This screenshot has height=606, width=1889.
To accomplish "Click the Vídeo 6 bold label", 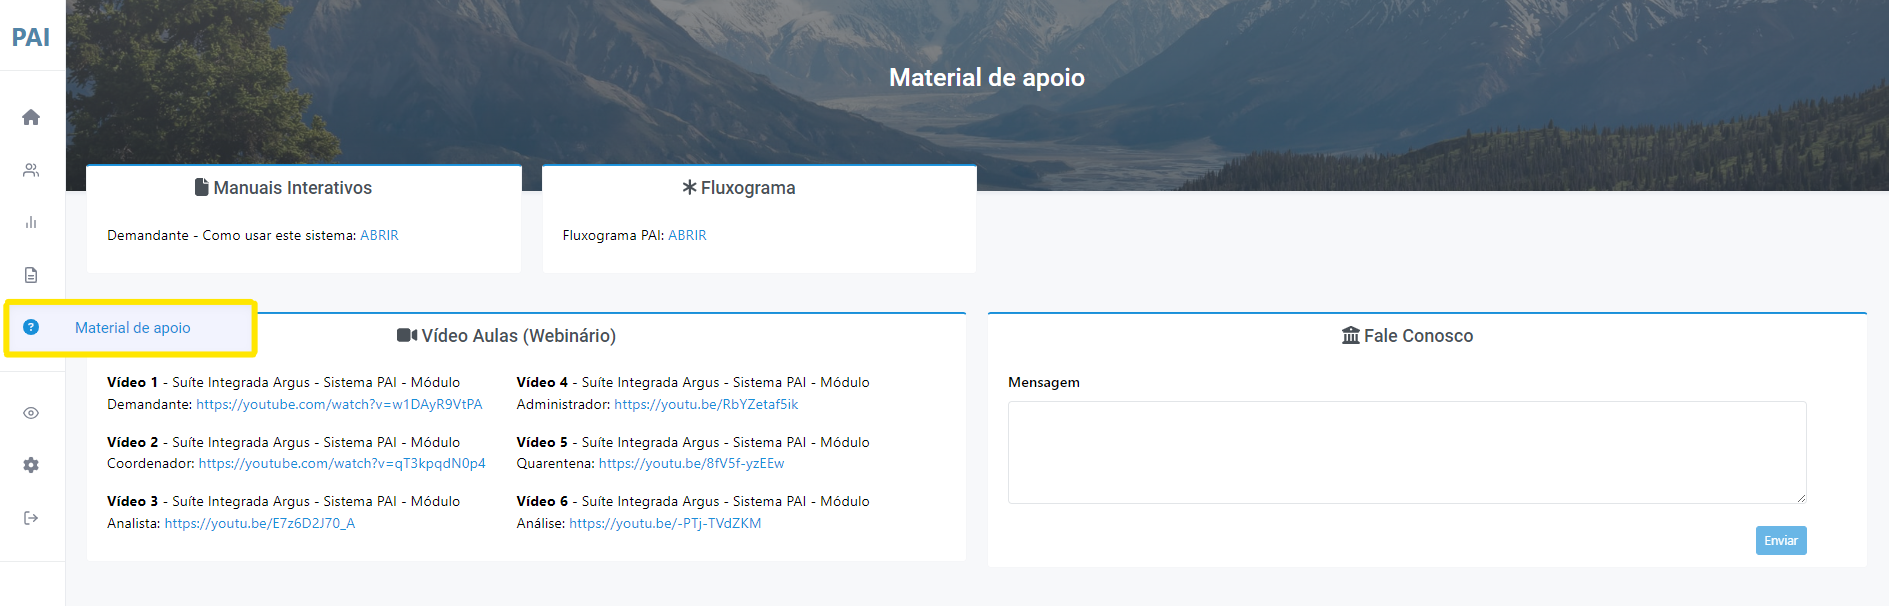I will (542, 501).
